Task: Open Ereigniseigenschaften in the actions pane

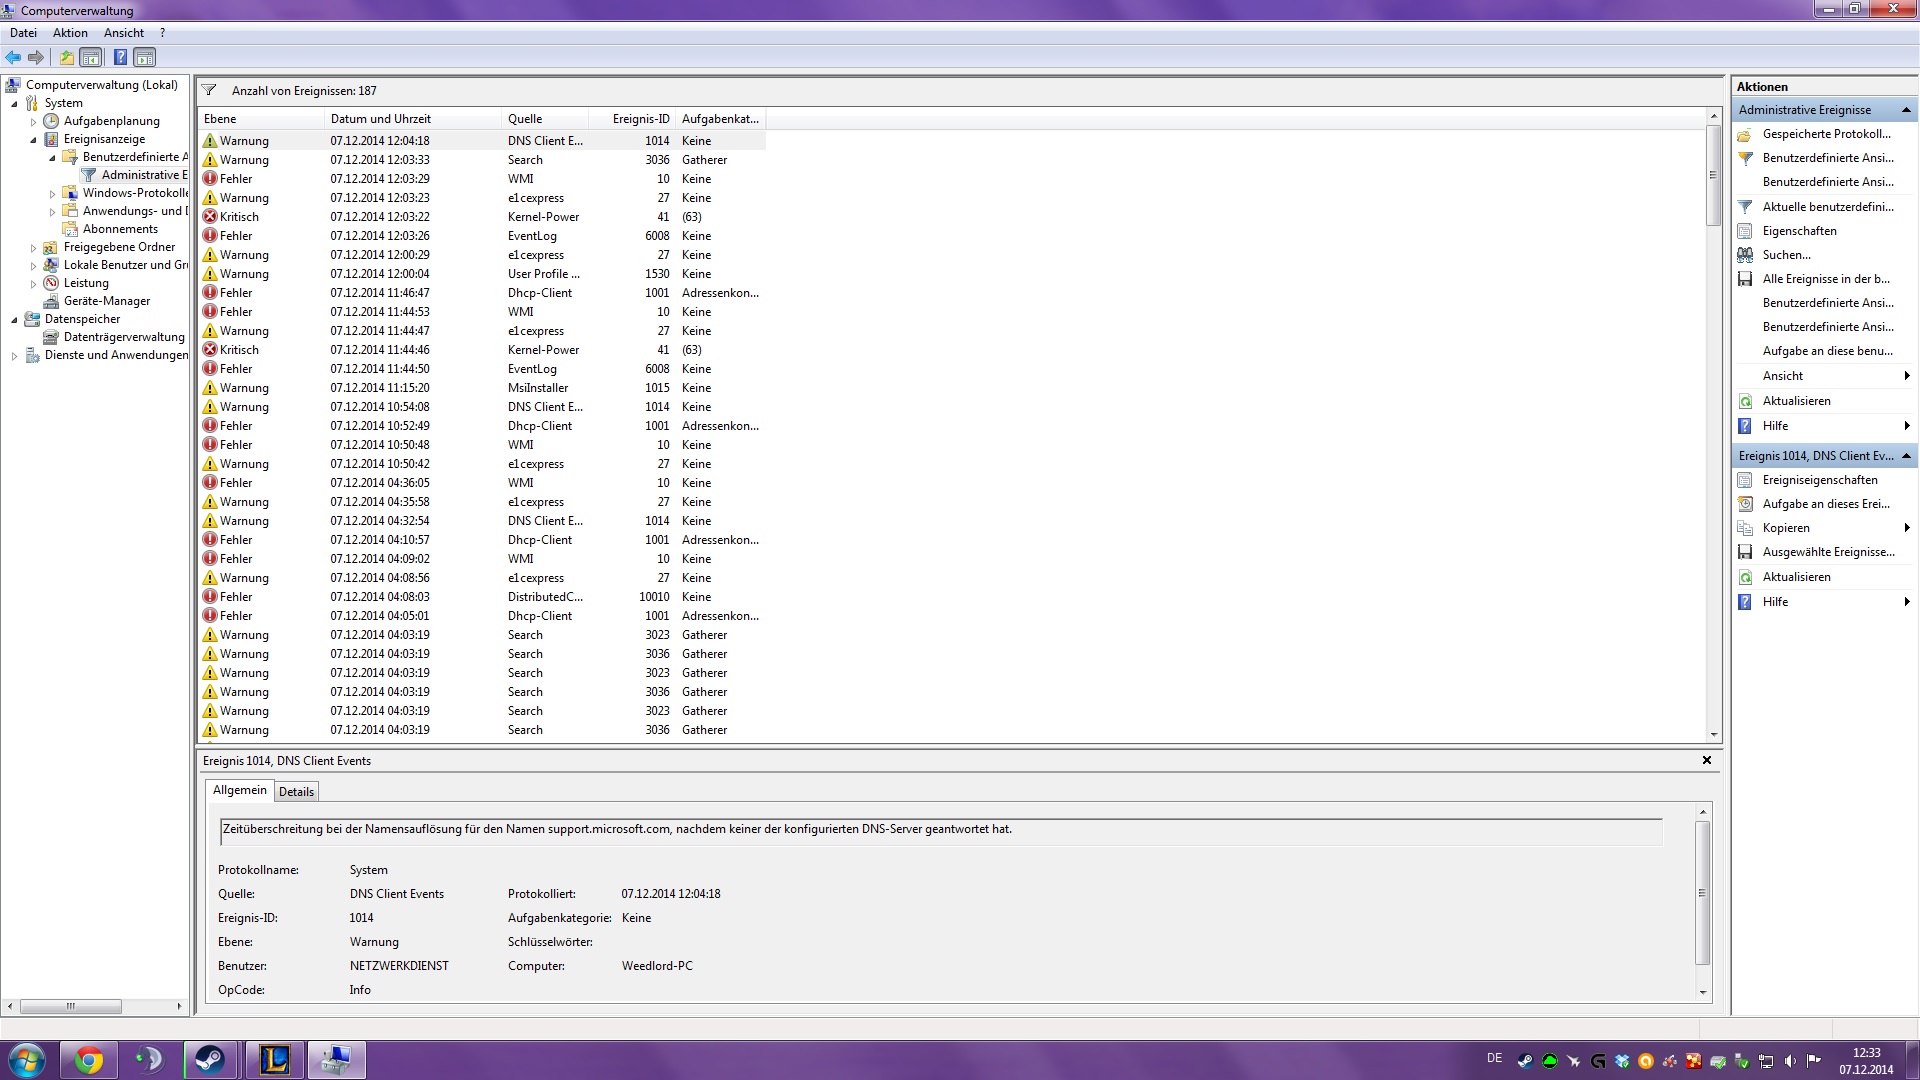Action: 1819,480
